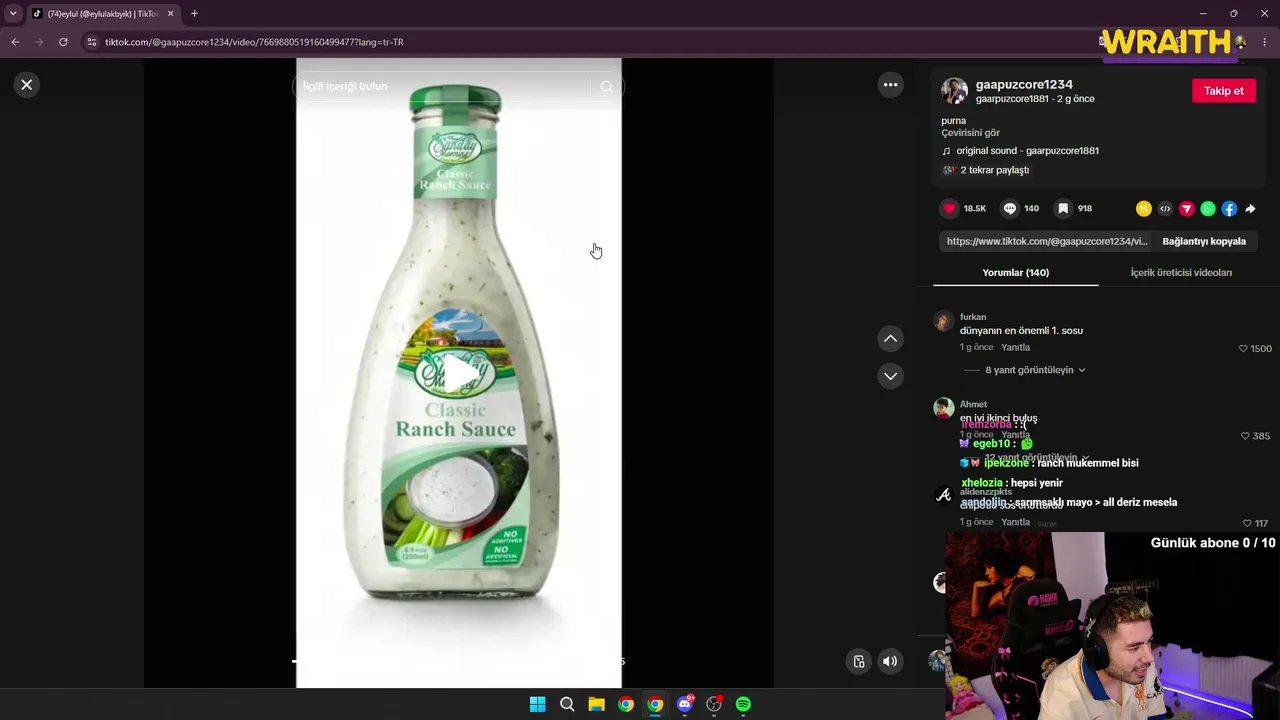Select the video share URL text field
Screen dimensions: 1280x720
pos(1046,241)
